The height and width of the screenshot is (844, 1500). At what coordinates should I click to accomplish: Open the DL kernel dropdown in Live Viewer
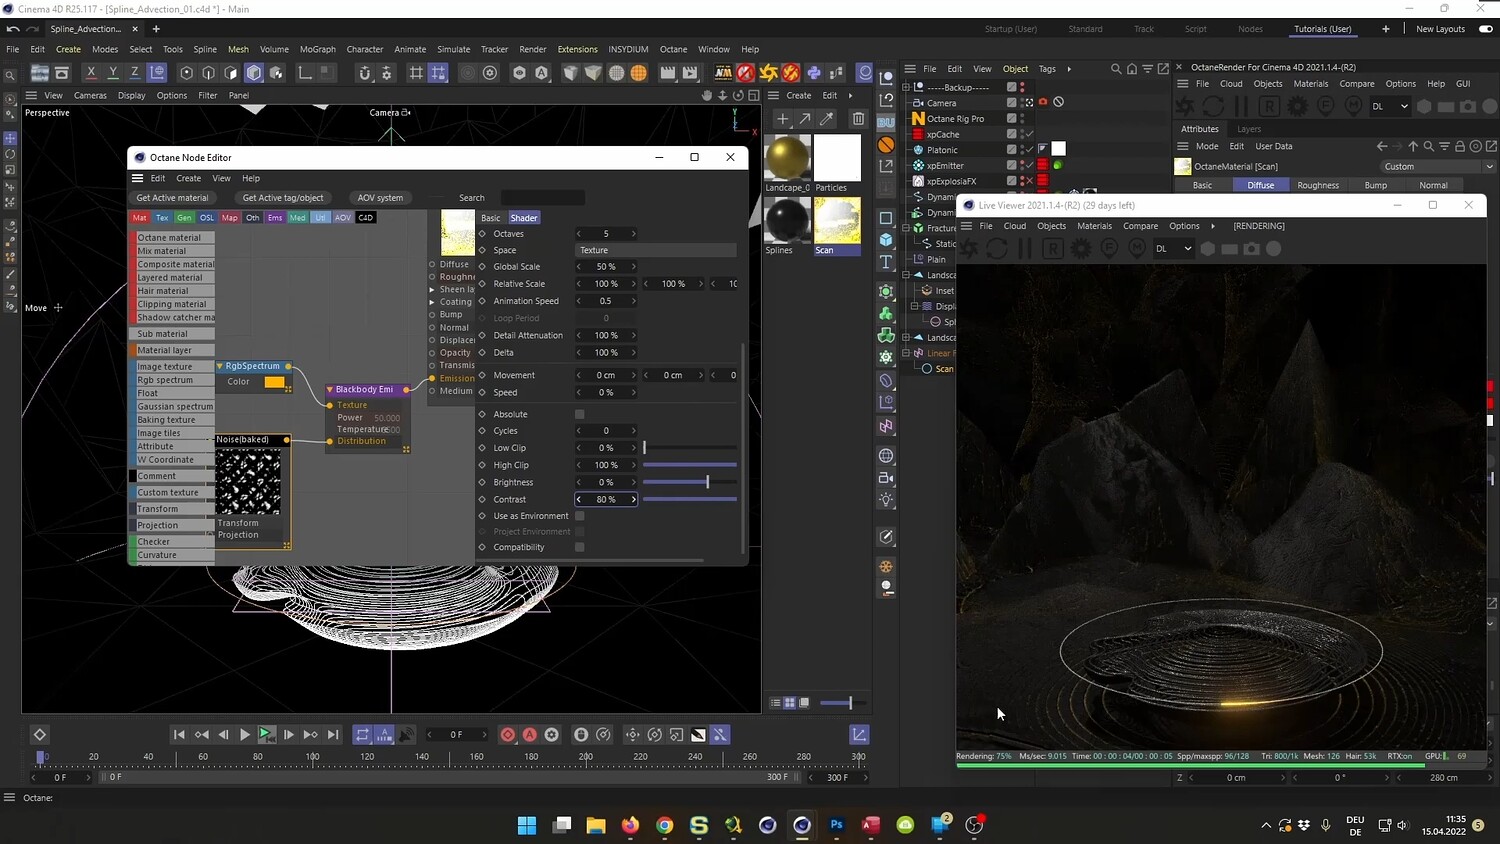pos(1174,249)
